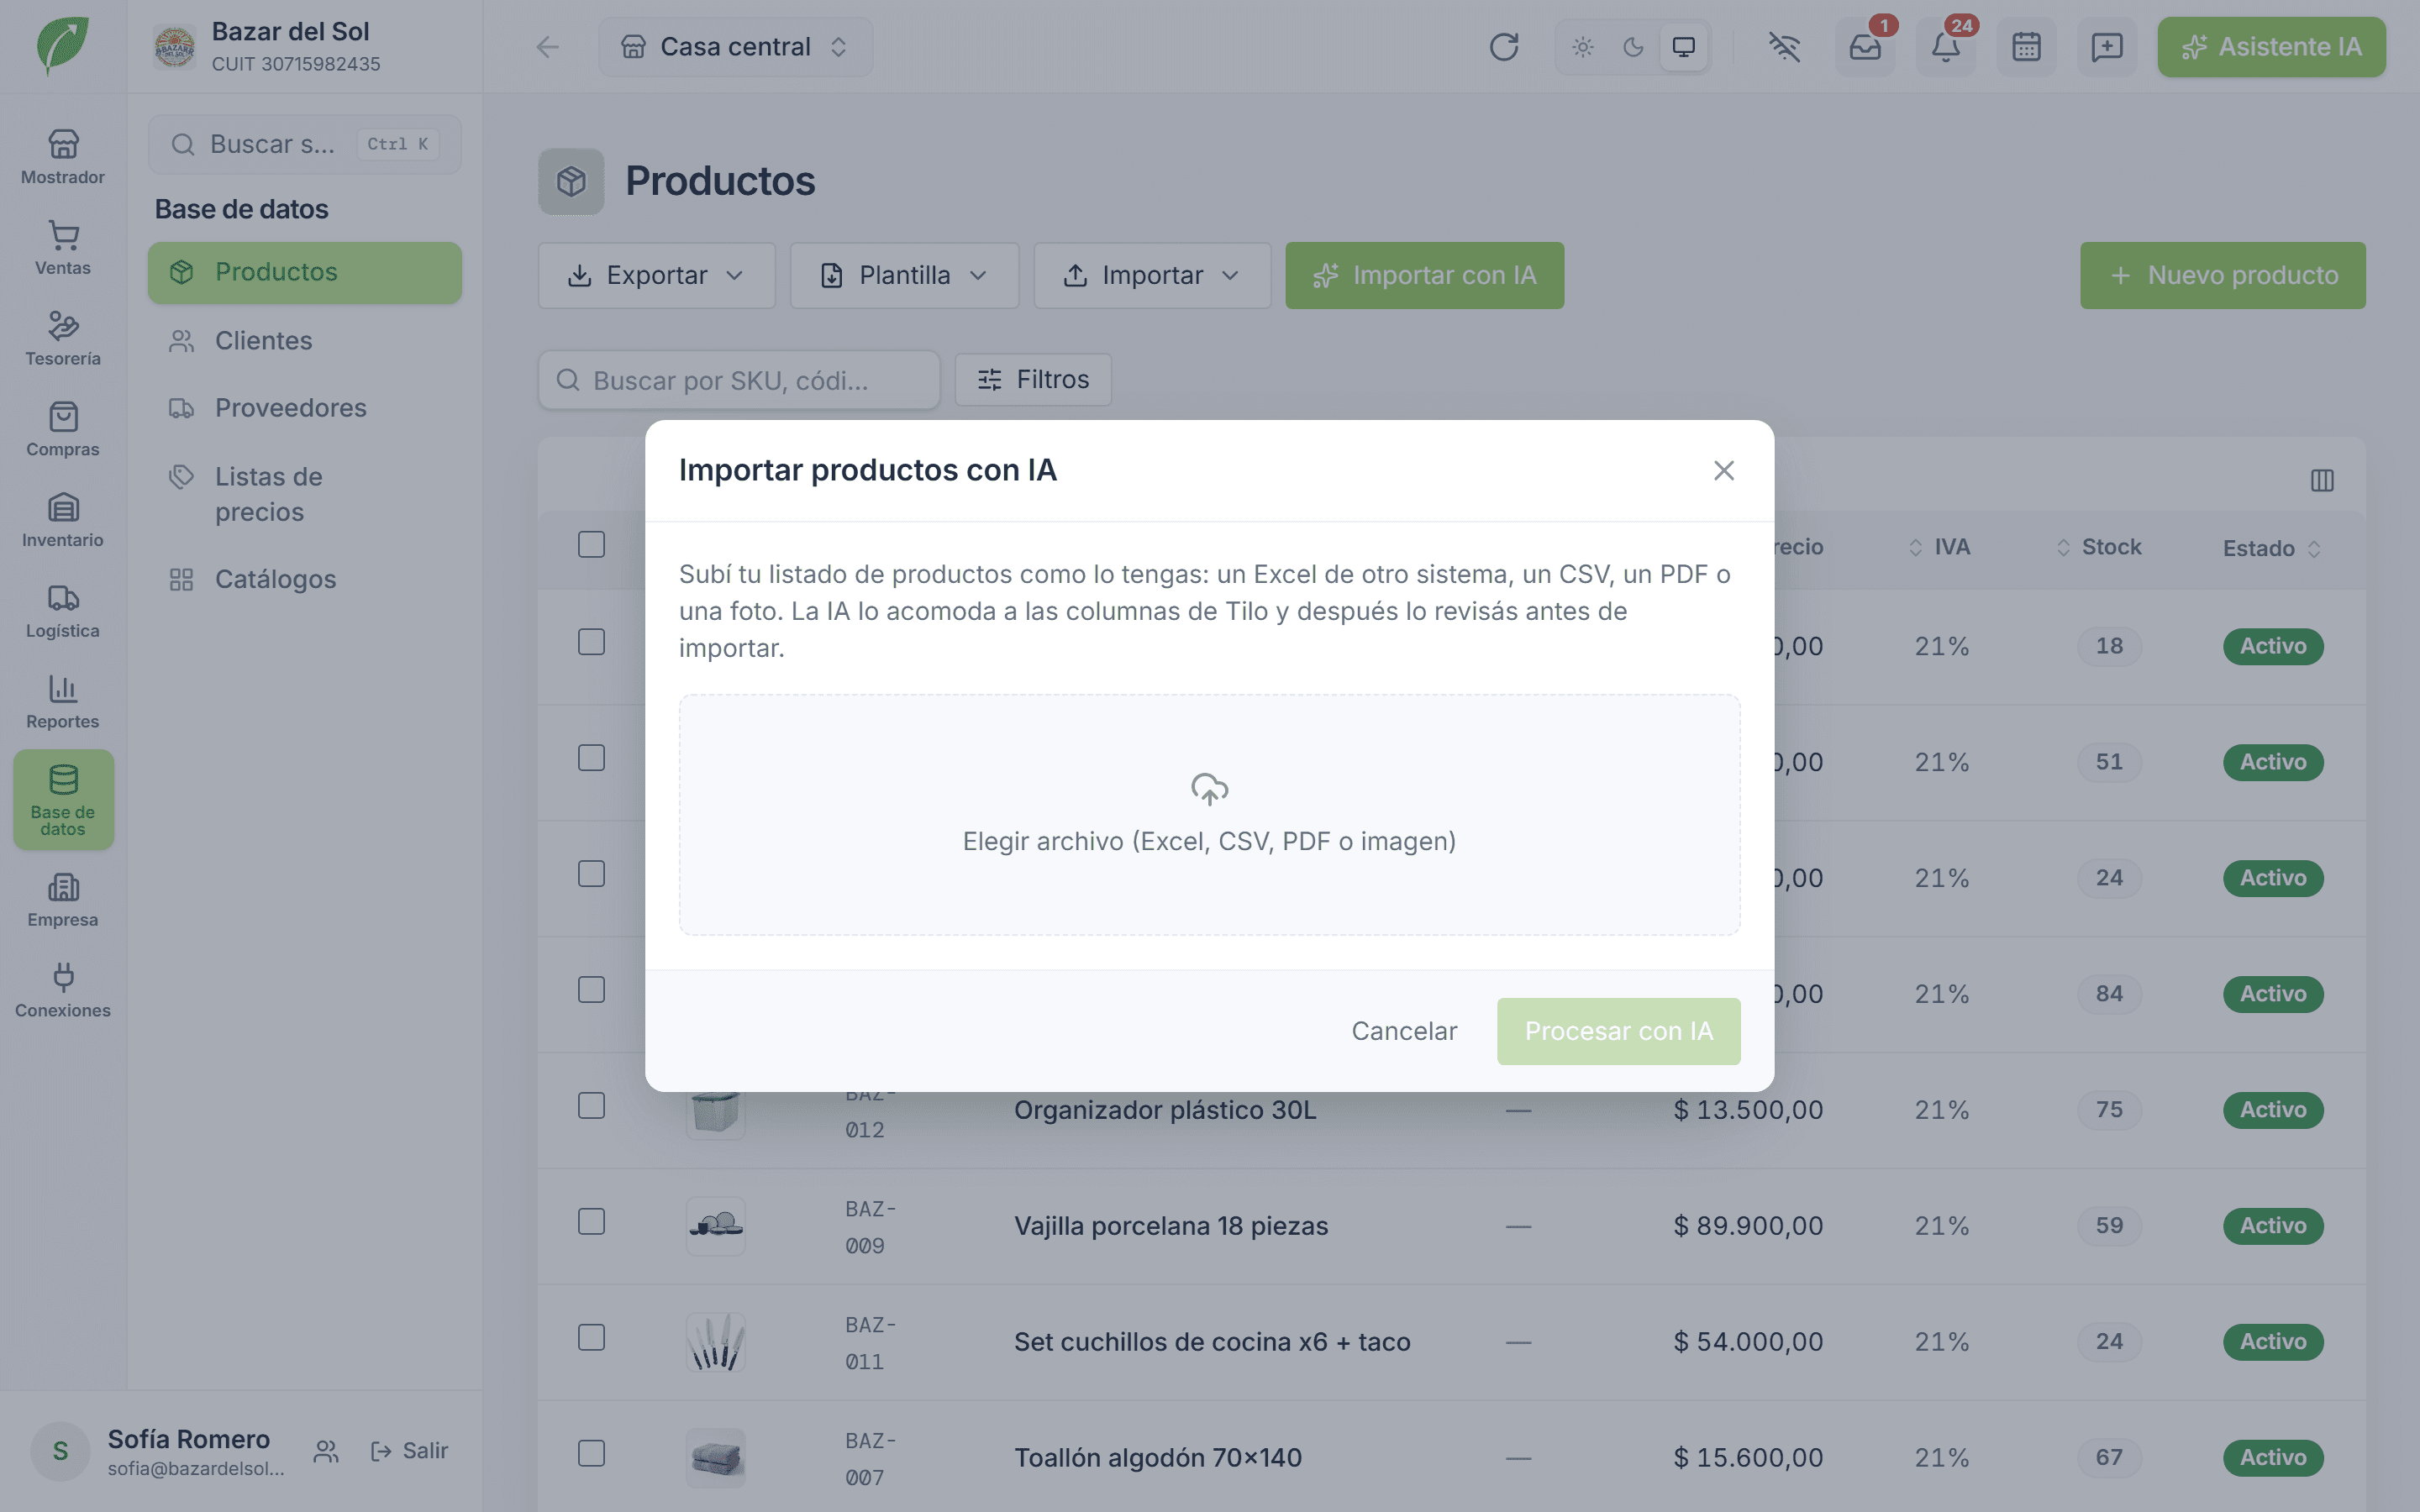The width and height of the screenshot is (2420, 1512).
Task: Expand the Exportar dropdown
Action: [656, 275]
